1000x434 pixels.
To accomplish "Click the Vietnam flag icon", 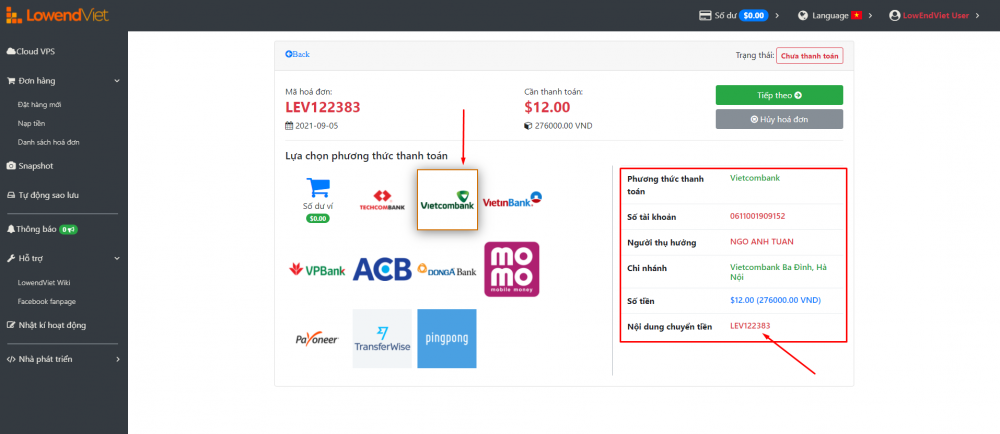I will pos(857,15).
